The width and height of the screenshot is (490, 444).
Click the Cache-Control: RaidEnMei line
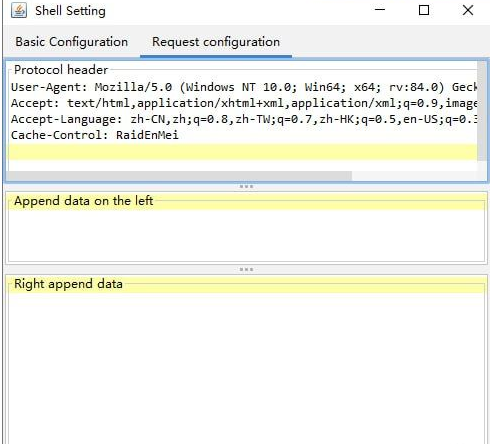point(95,135)
